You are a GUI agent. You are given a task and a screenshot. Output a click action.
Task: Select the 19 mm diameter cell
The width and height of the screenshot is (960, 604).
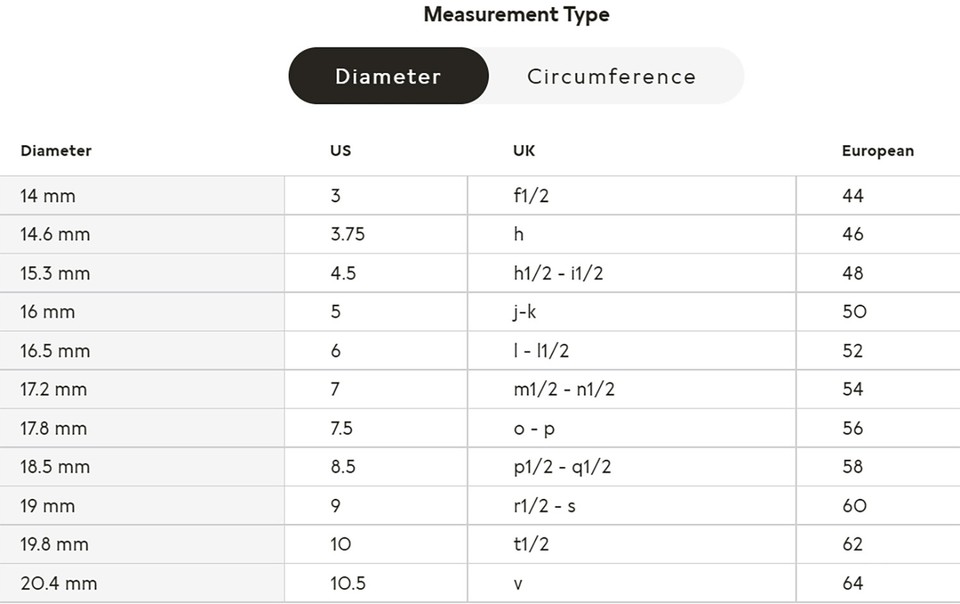(x=48, y=506)
